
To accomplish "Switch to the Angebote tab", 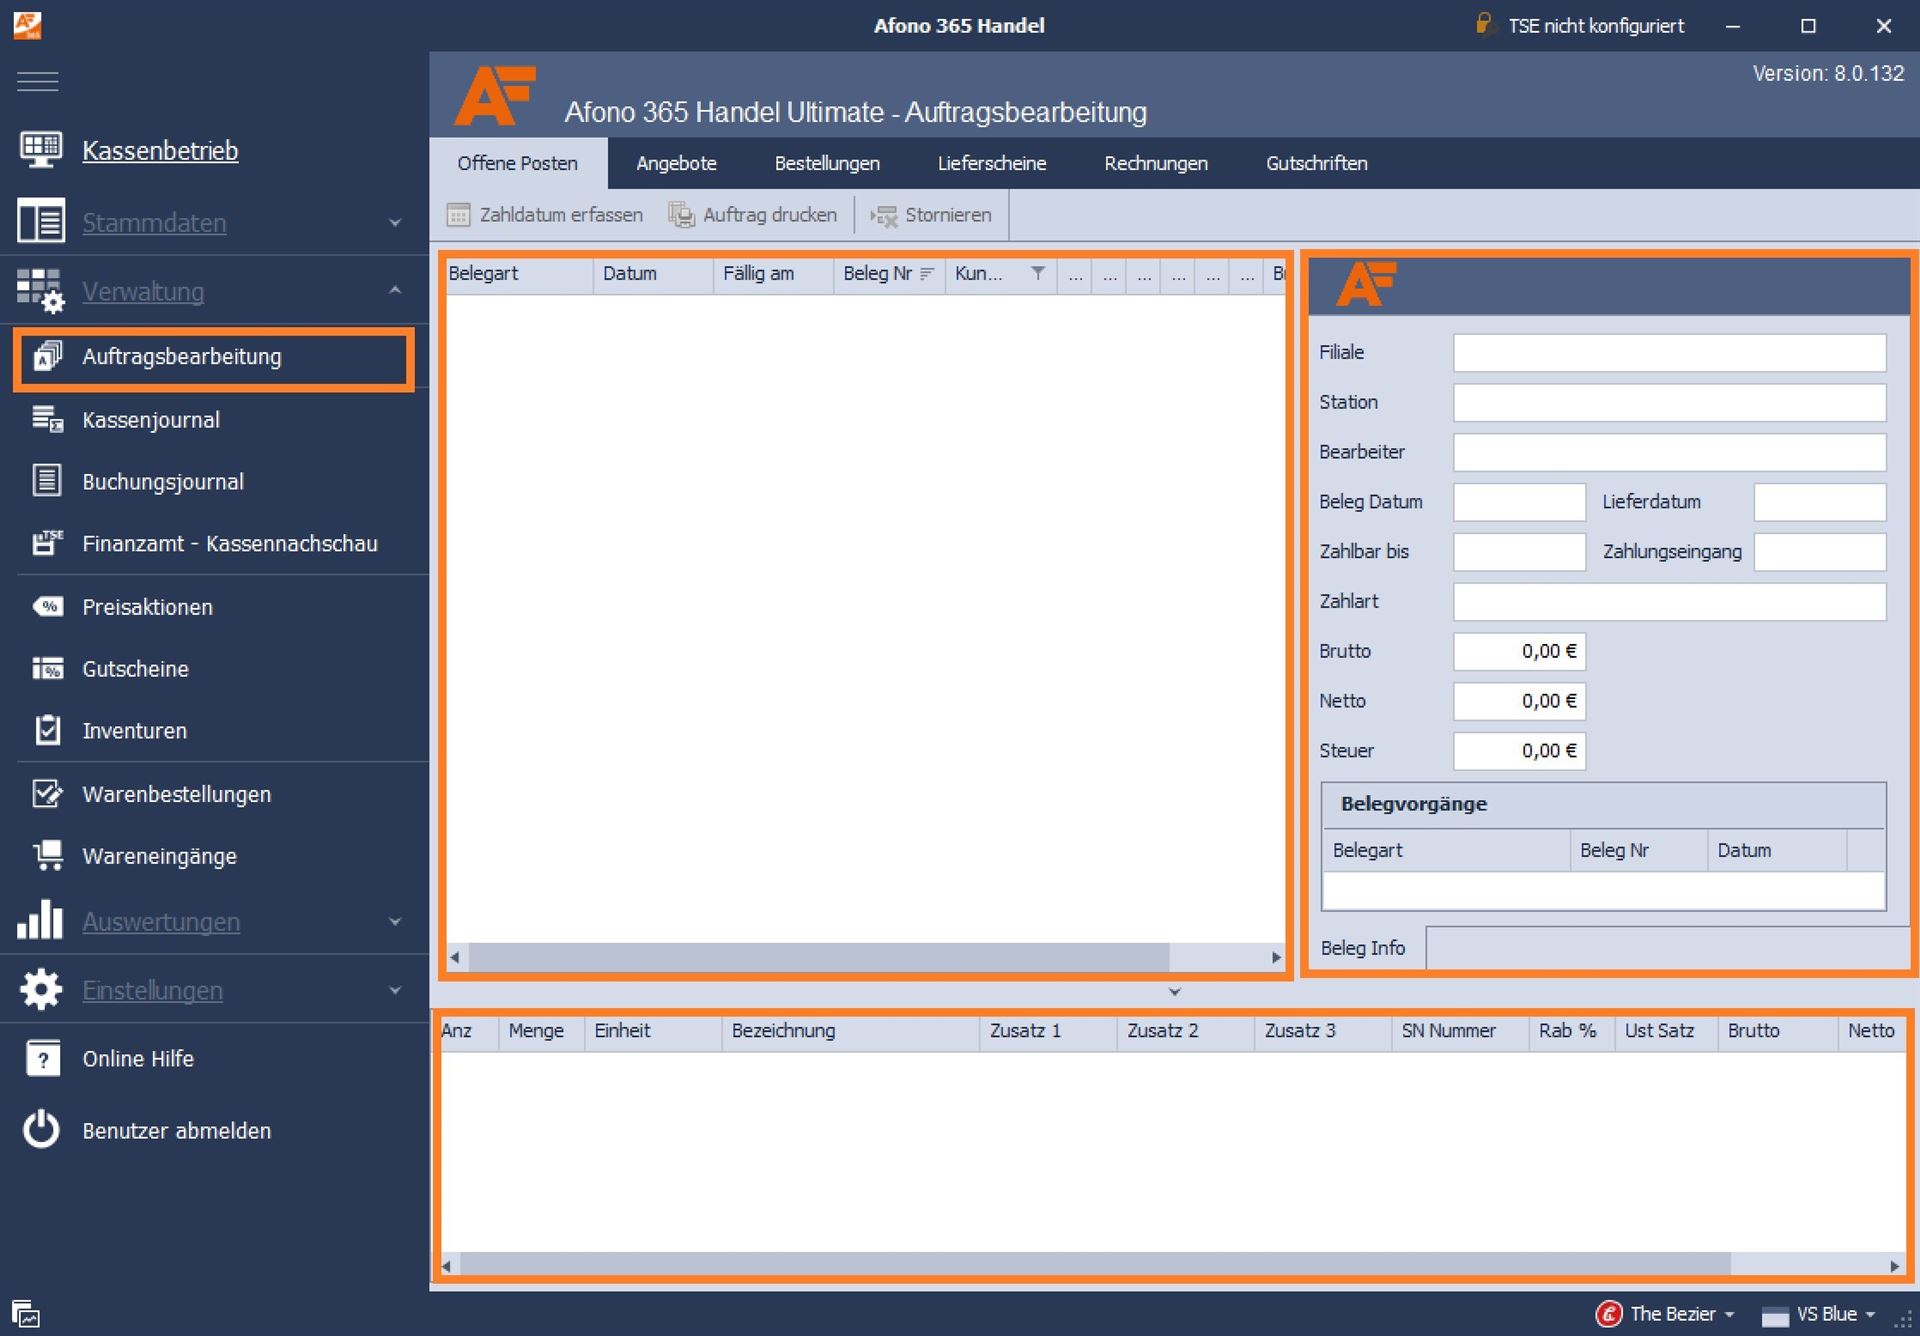I will (677, 163).
